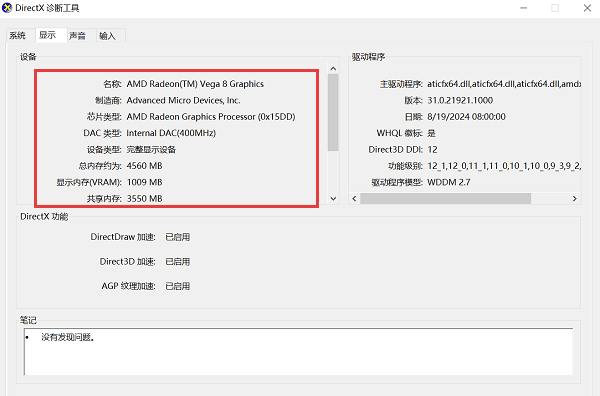Click total memory value 4560 MB
This screenshot has width=600, height=396.
click(145, 166)
